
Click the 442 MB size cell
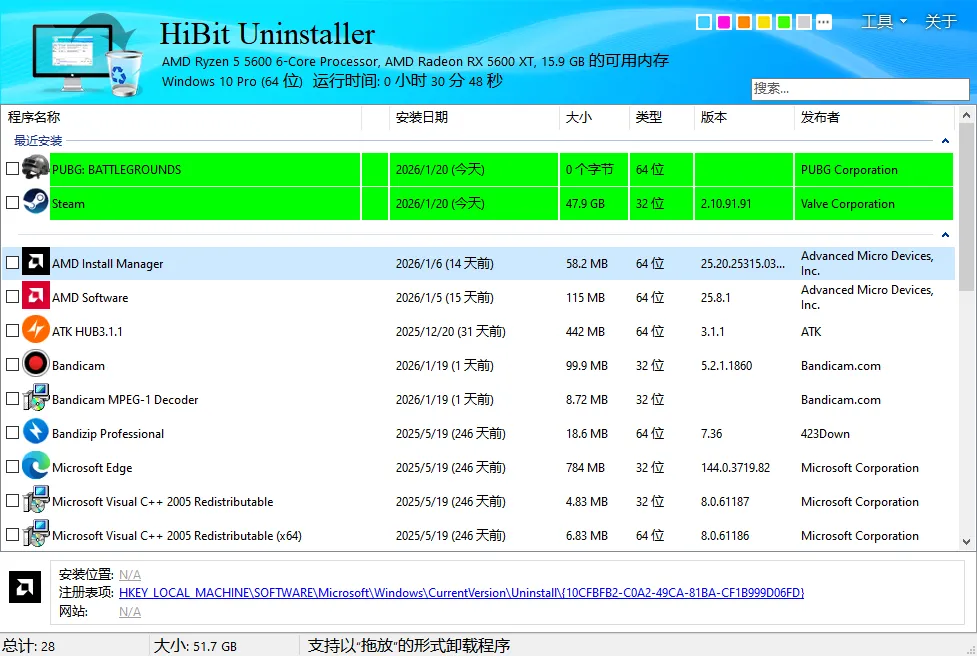click(585, 331)
